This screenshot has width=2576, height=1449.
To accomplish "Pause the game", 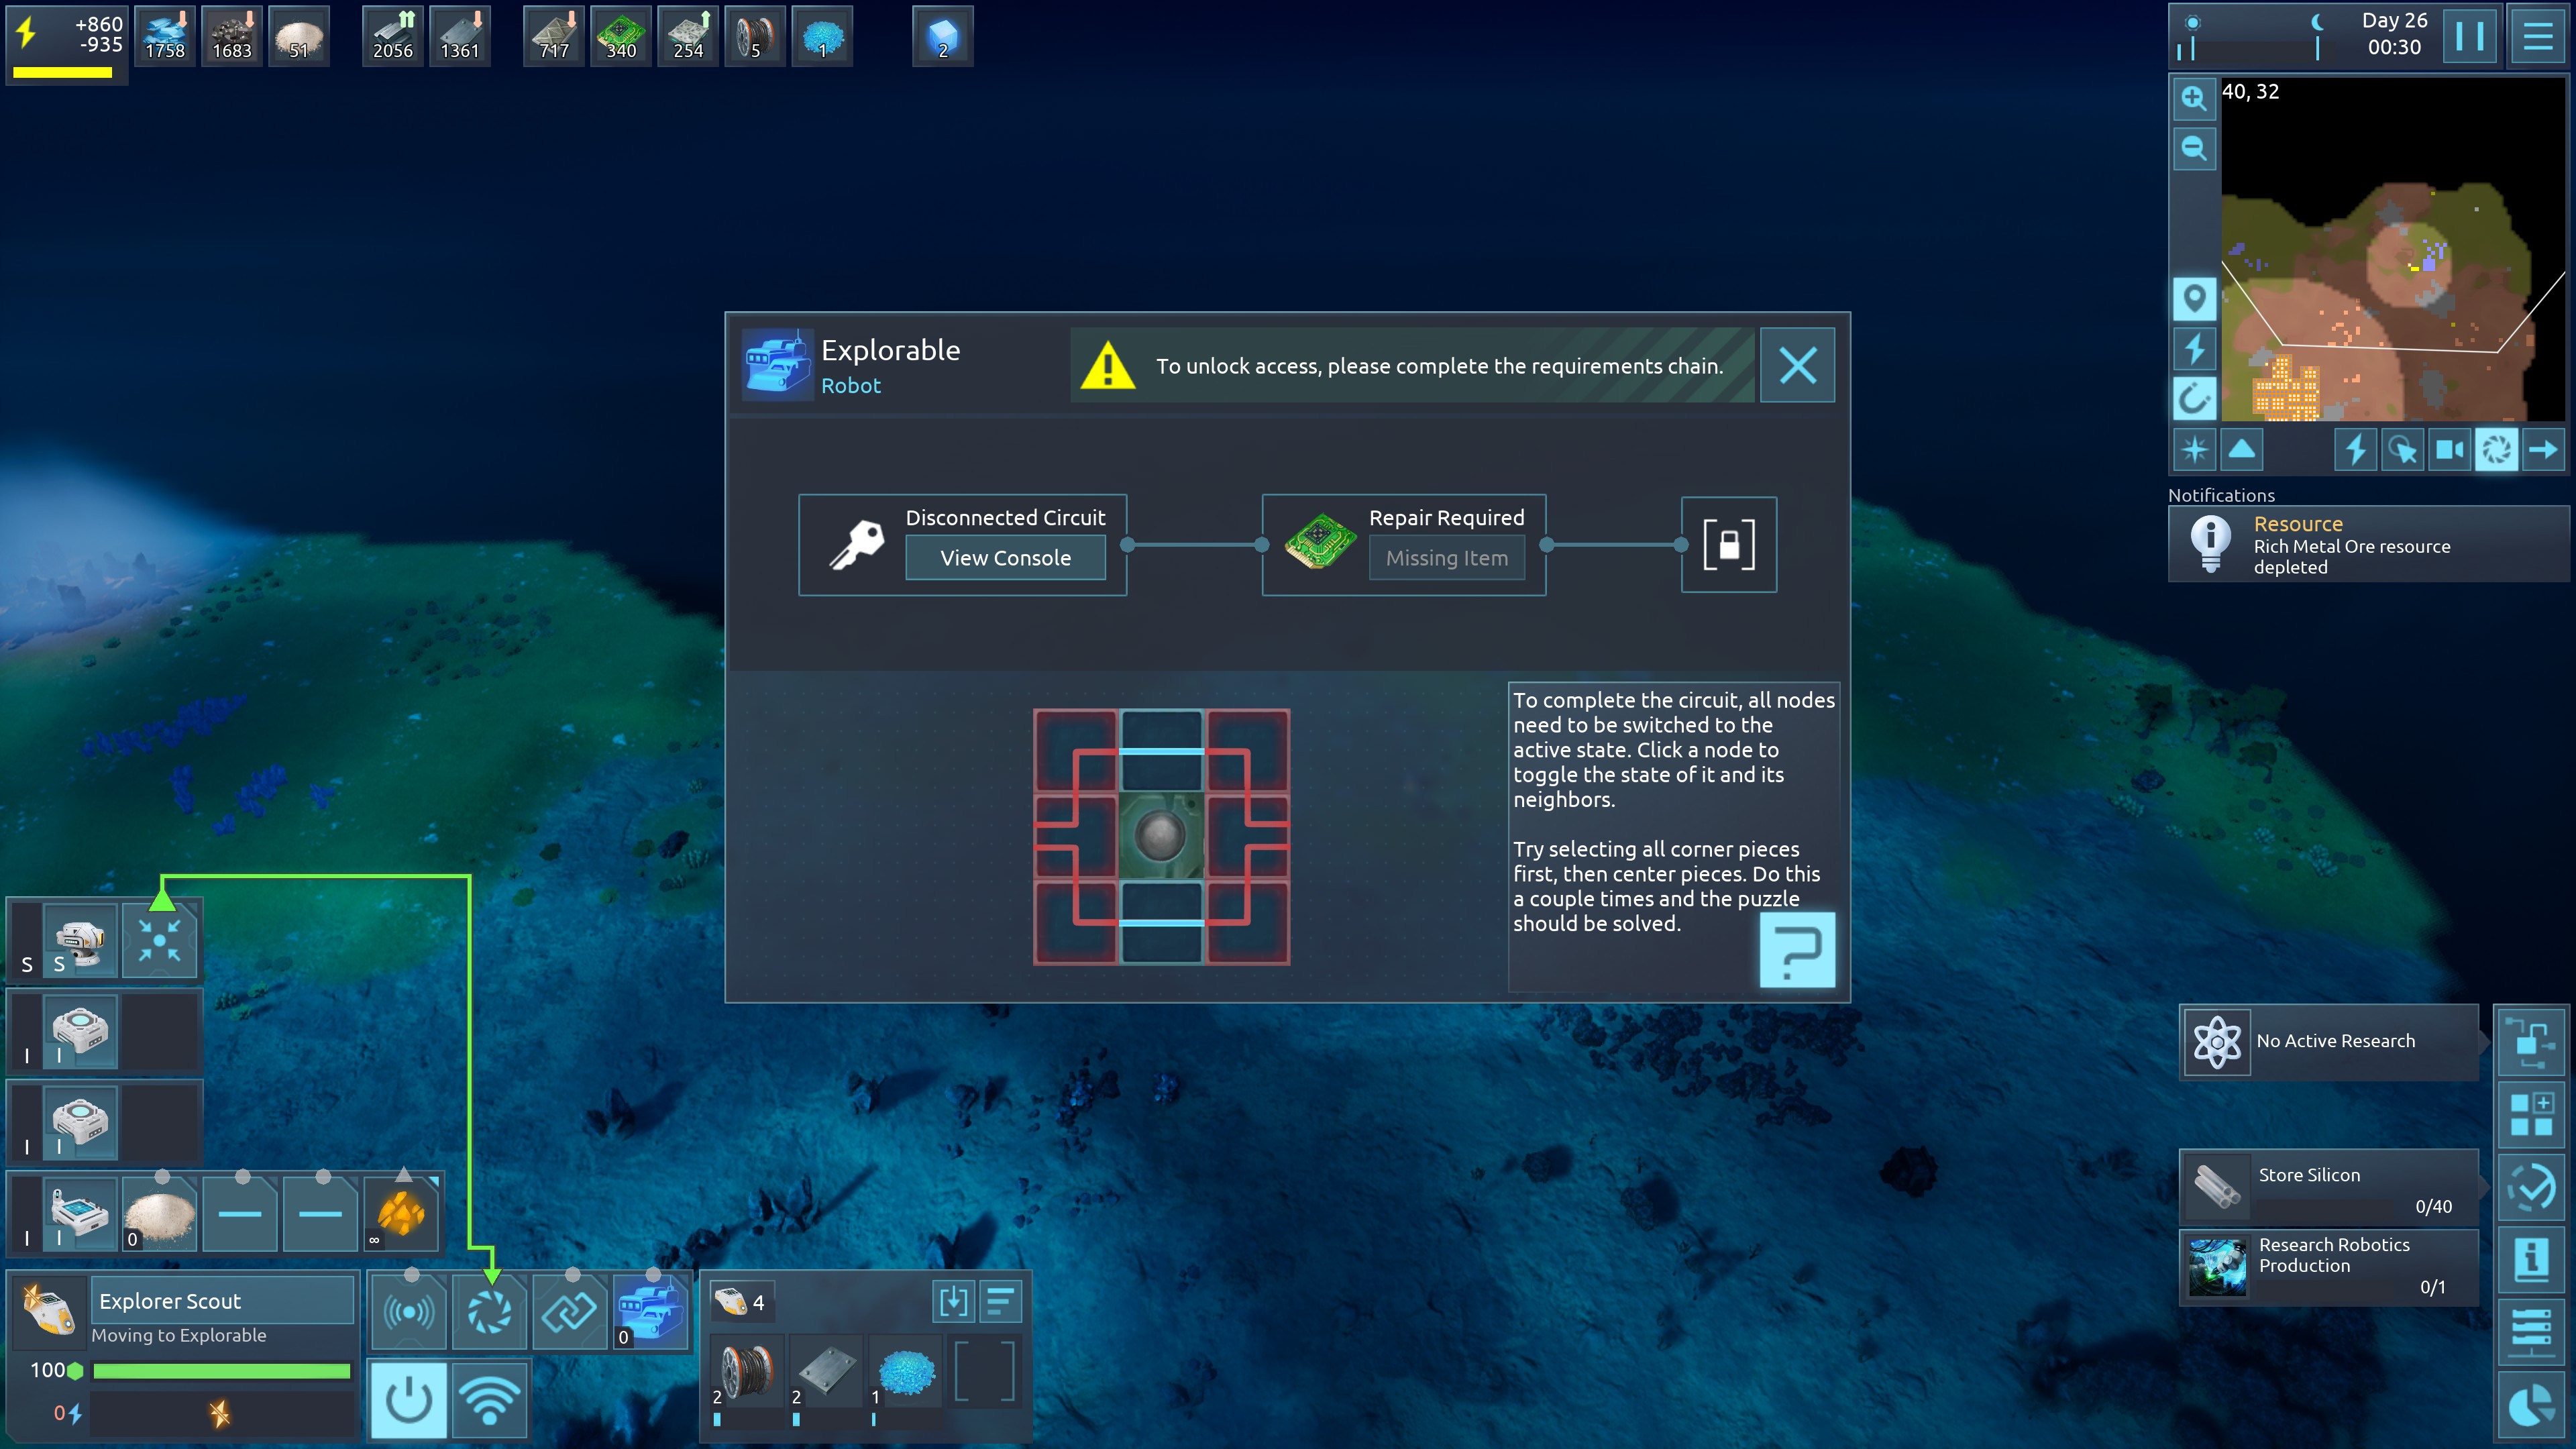I will coord(2469,37).
